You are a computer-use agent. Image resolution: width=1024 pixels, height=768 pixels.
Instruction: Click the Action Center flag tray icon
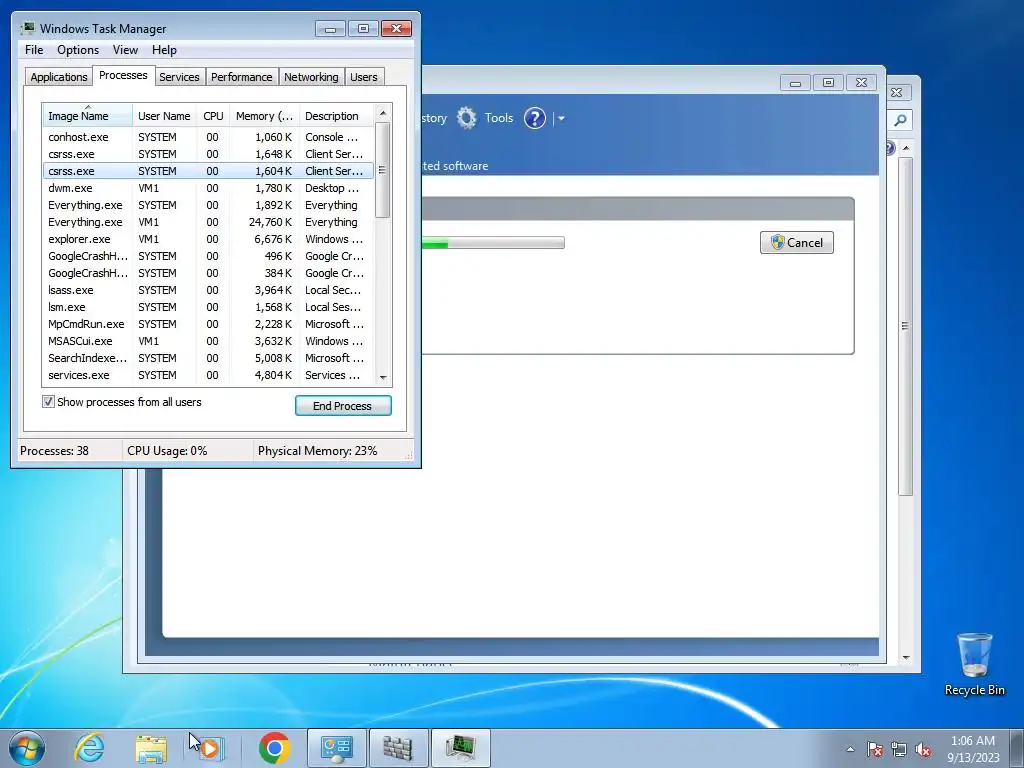[874, 749]
